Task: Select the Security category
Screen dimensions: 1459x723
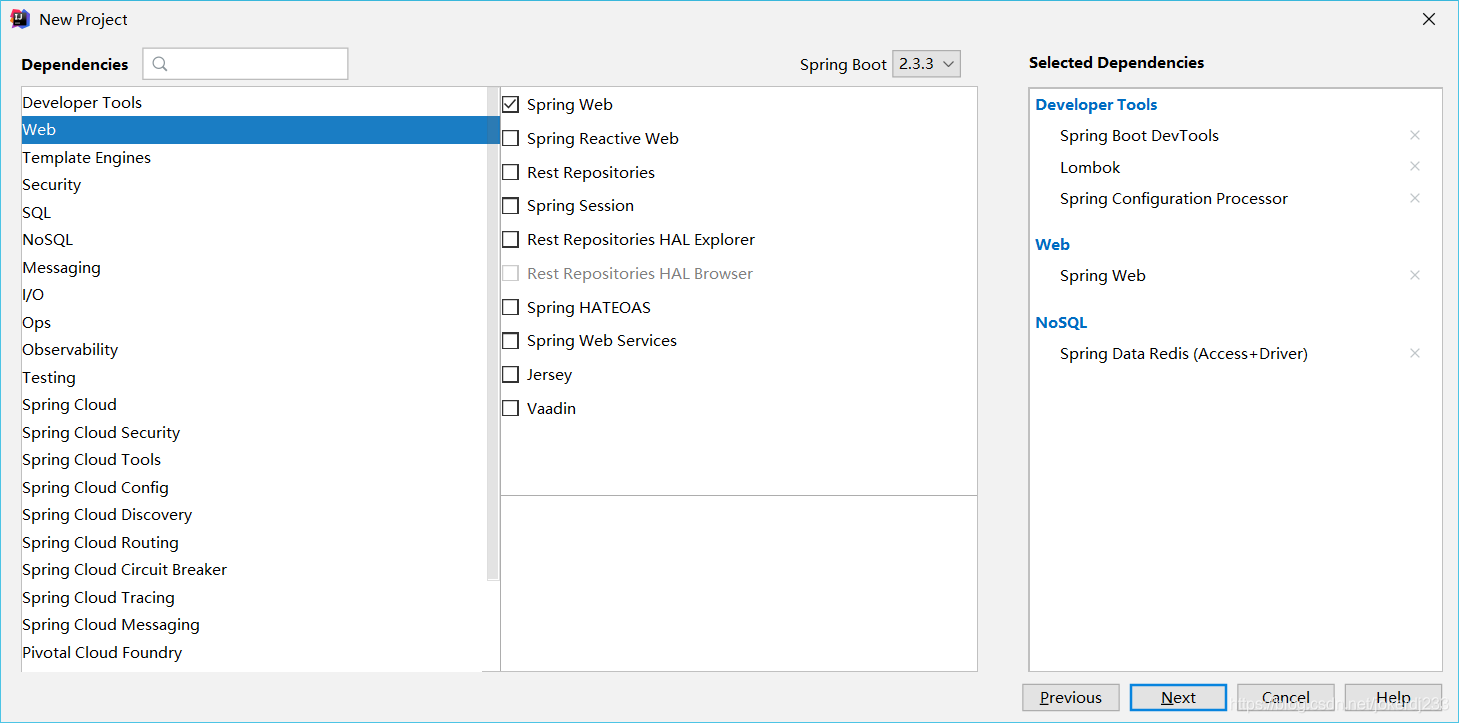Action: coord(52,185)
